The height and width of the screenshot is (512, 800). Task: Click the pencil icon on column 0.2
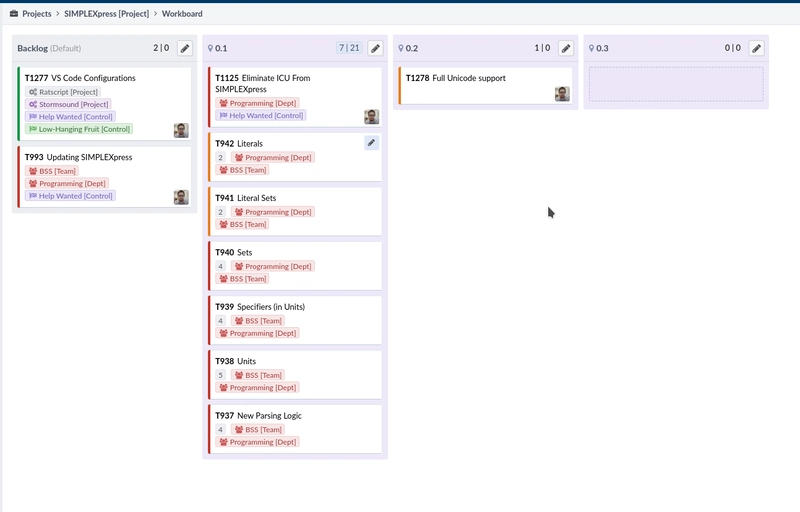566,48
